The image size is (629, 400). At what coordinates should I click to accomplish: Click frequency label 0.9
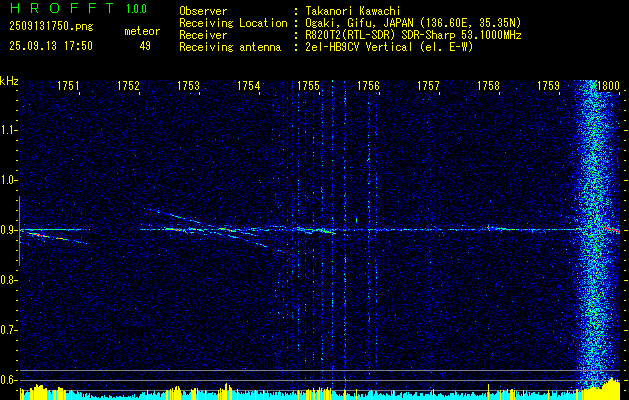point(8,230)
